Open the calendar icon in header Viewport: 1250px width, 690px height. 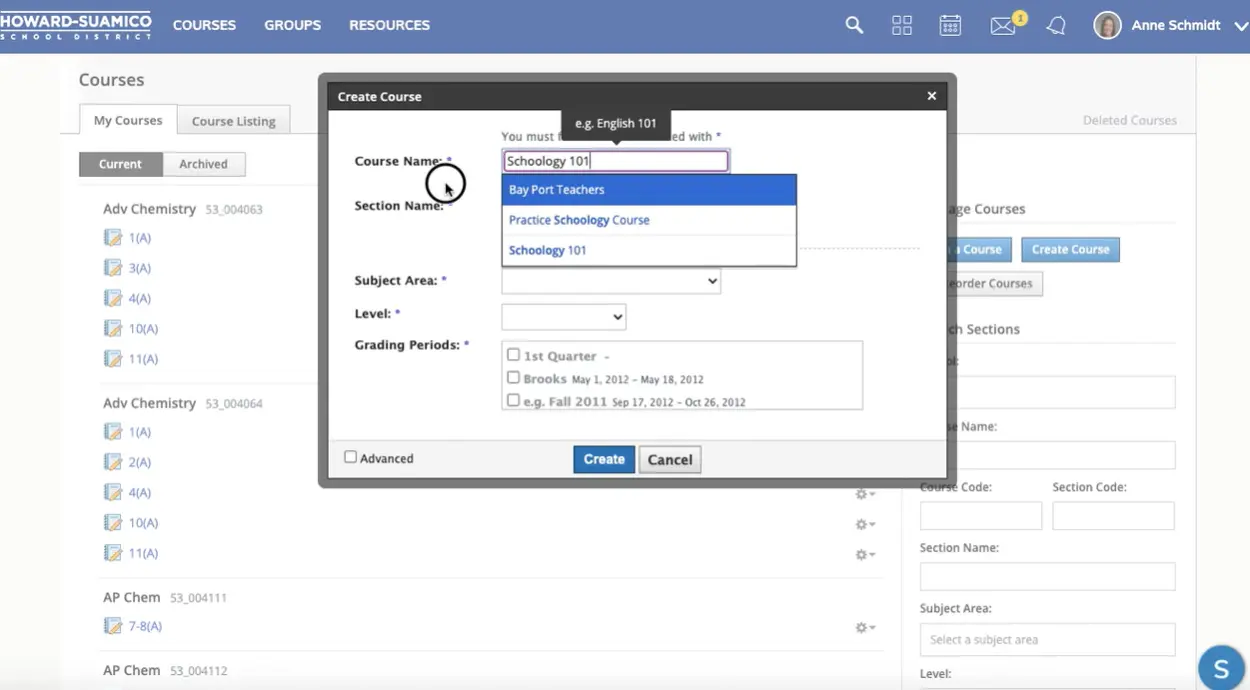coord(950,26)
